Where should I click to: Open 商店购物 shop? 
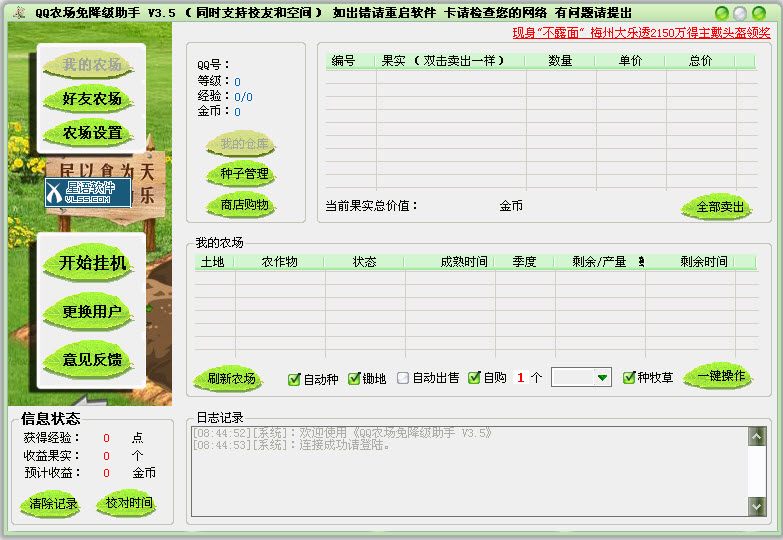pyautogui.click(x=242, y=205)
